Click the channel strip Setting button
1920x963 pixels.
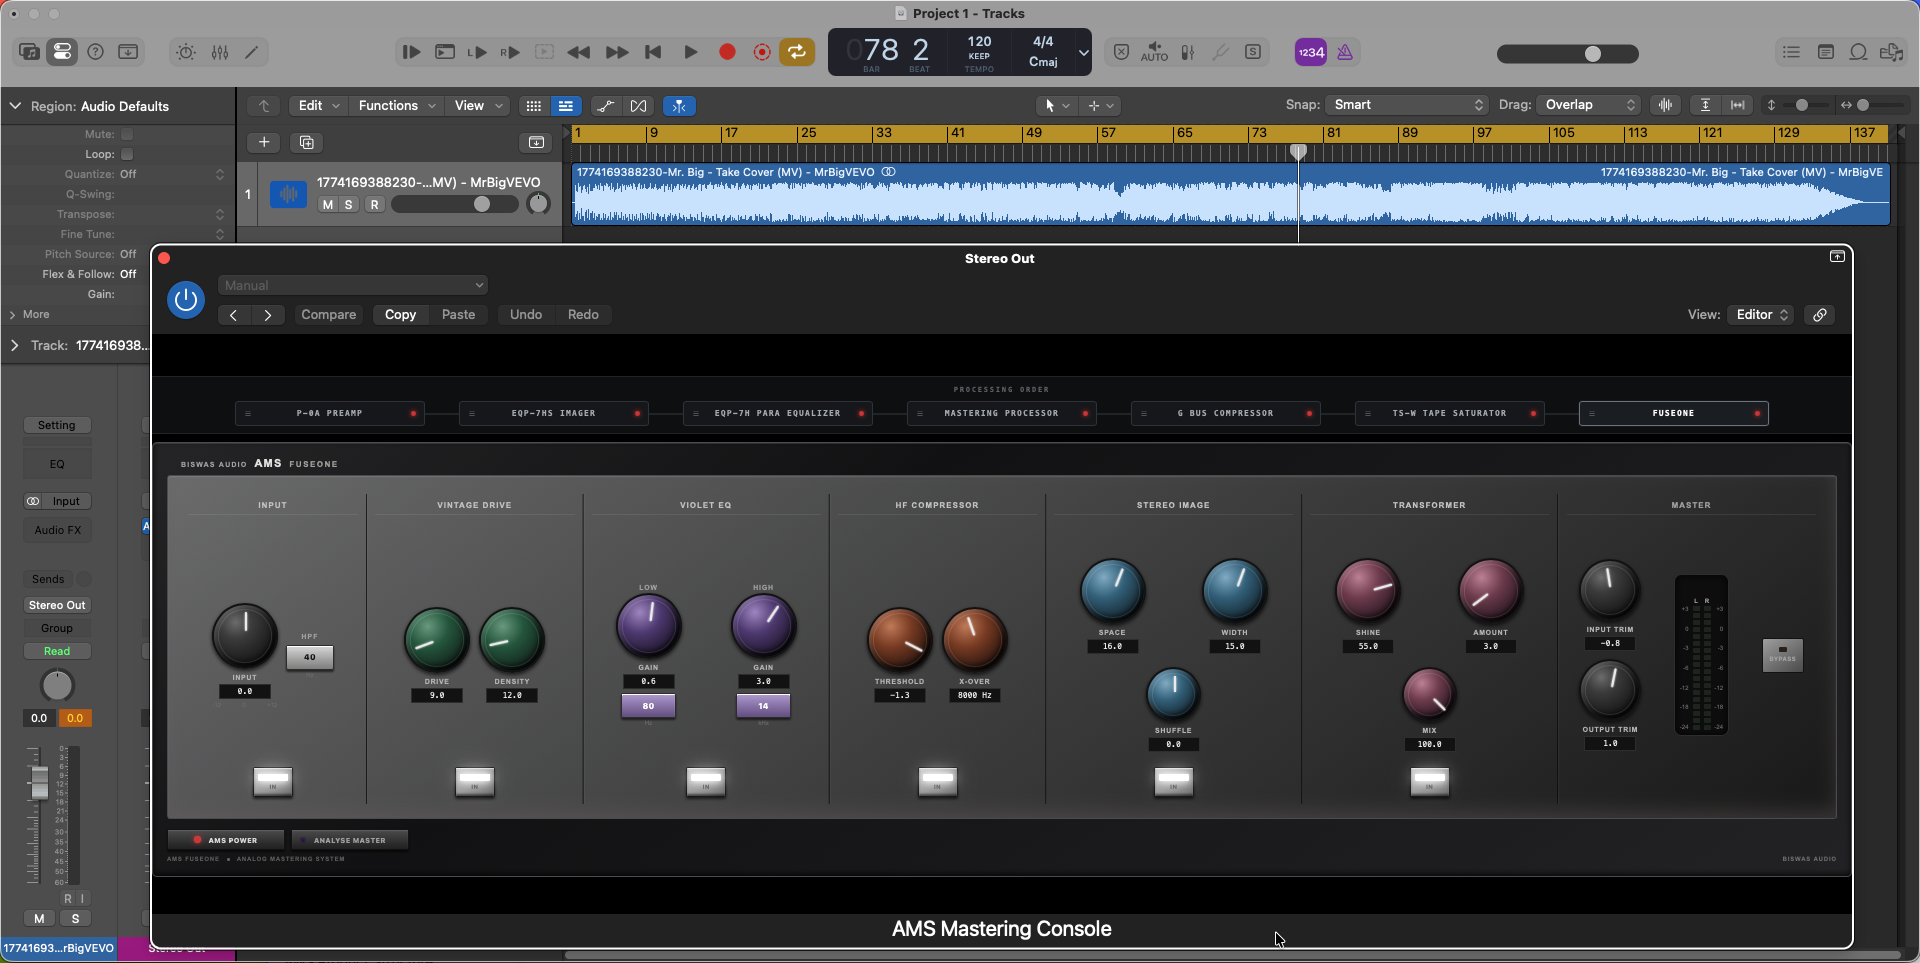coord(57,425)
